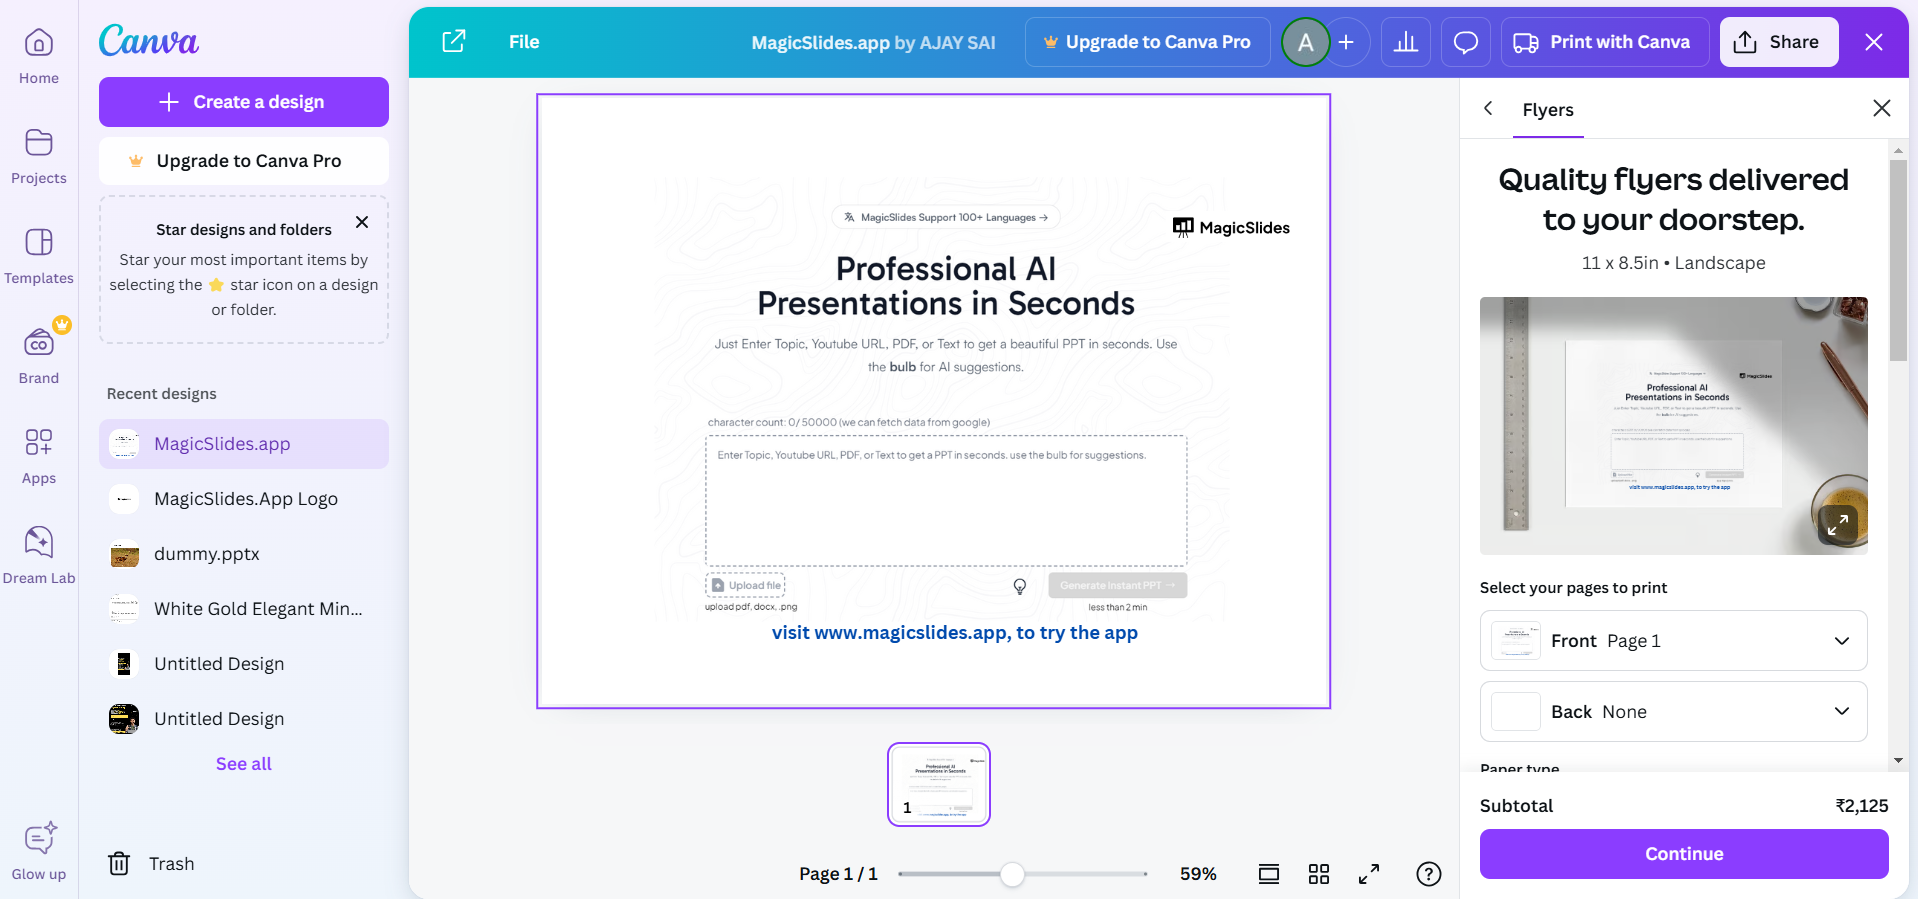Open the MagicSlides.App Logo design
Screen dimensions: 1918x899
(x=244, y=499)
